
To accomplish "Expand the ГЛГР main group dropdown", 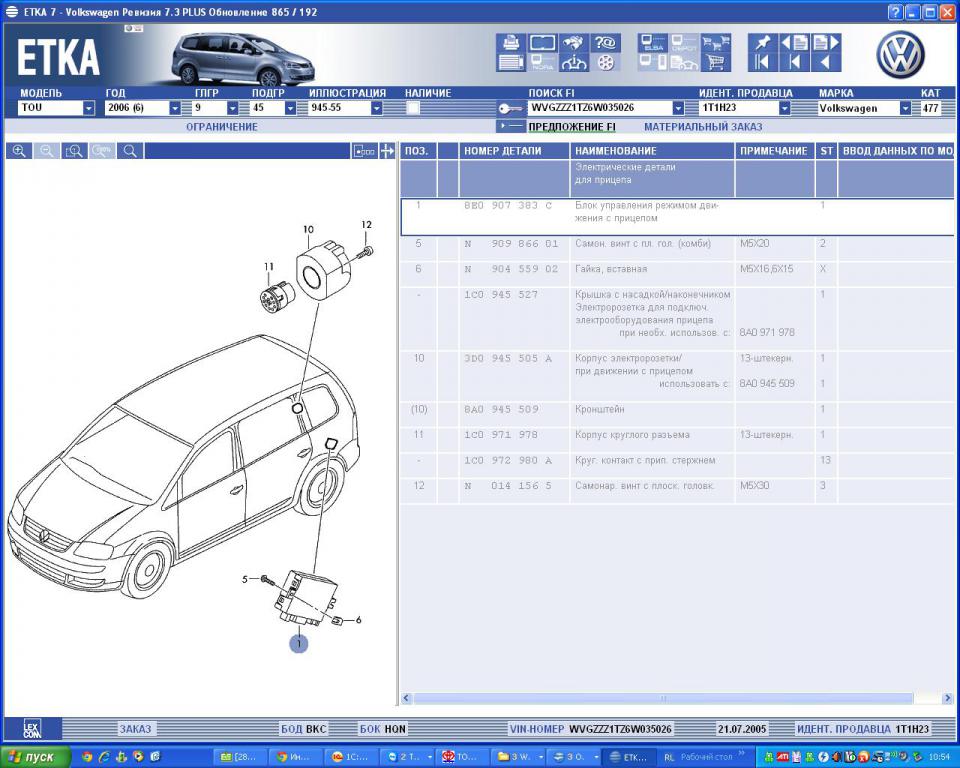I will click(233, 108).
